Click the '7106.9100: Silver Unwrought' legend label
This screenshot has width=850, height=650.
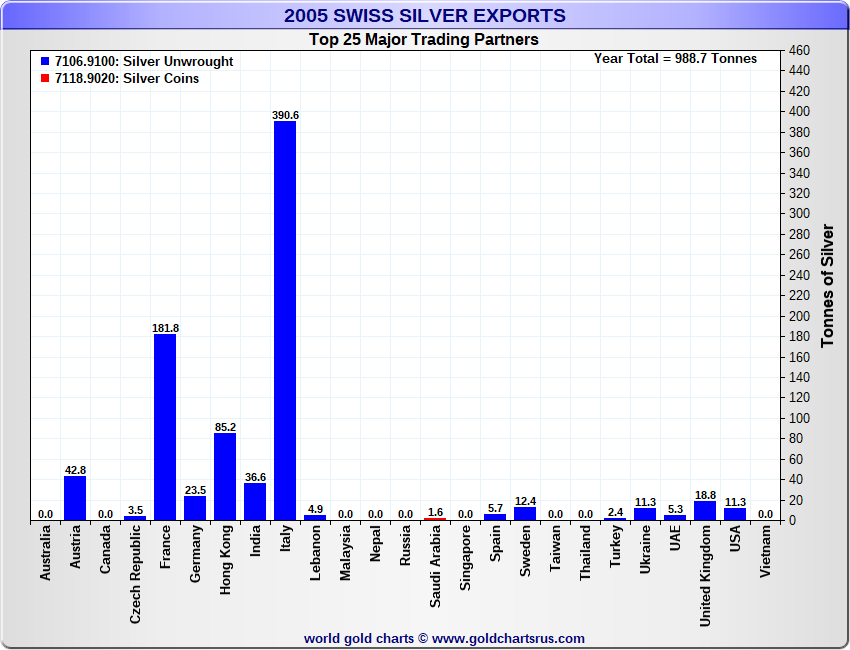coord(144,62)
